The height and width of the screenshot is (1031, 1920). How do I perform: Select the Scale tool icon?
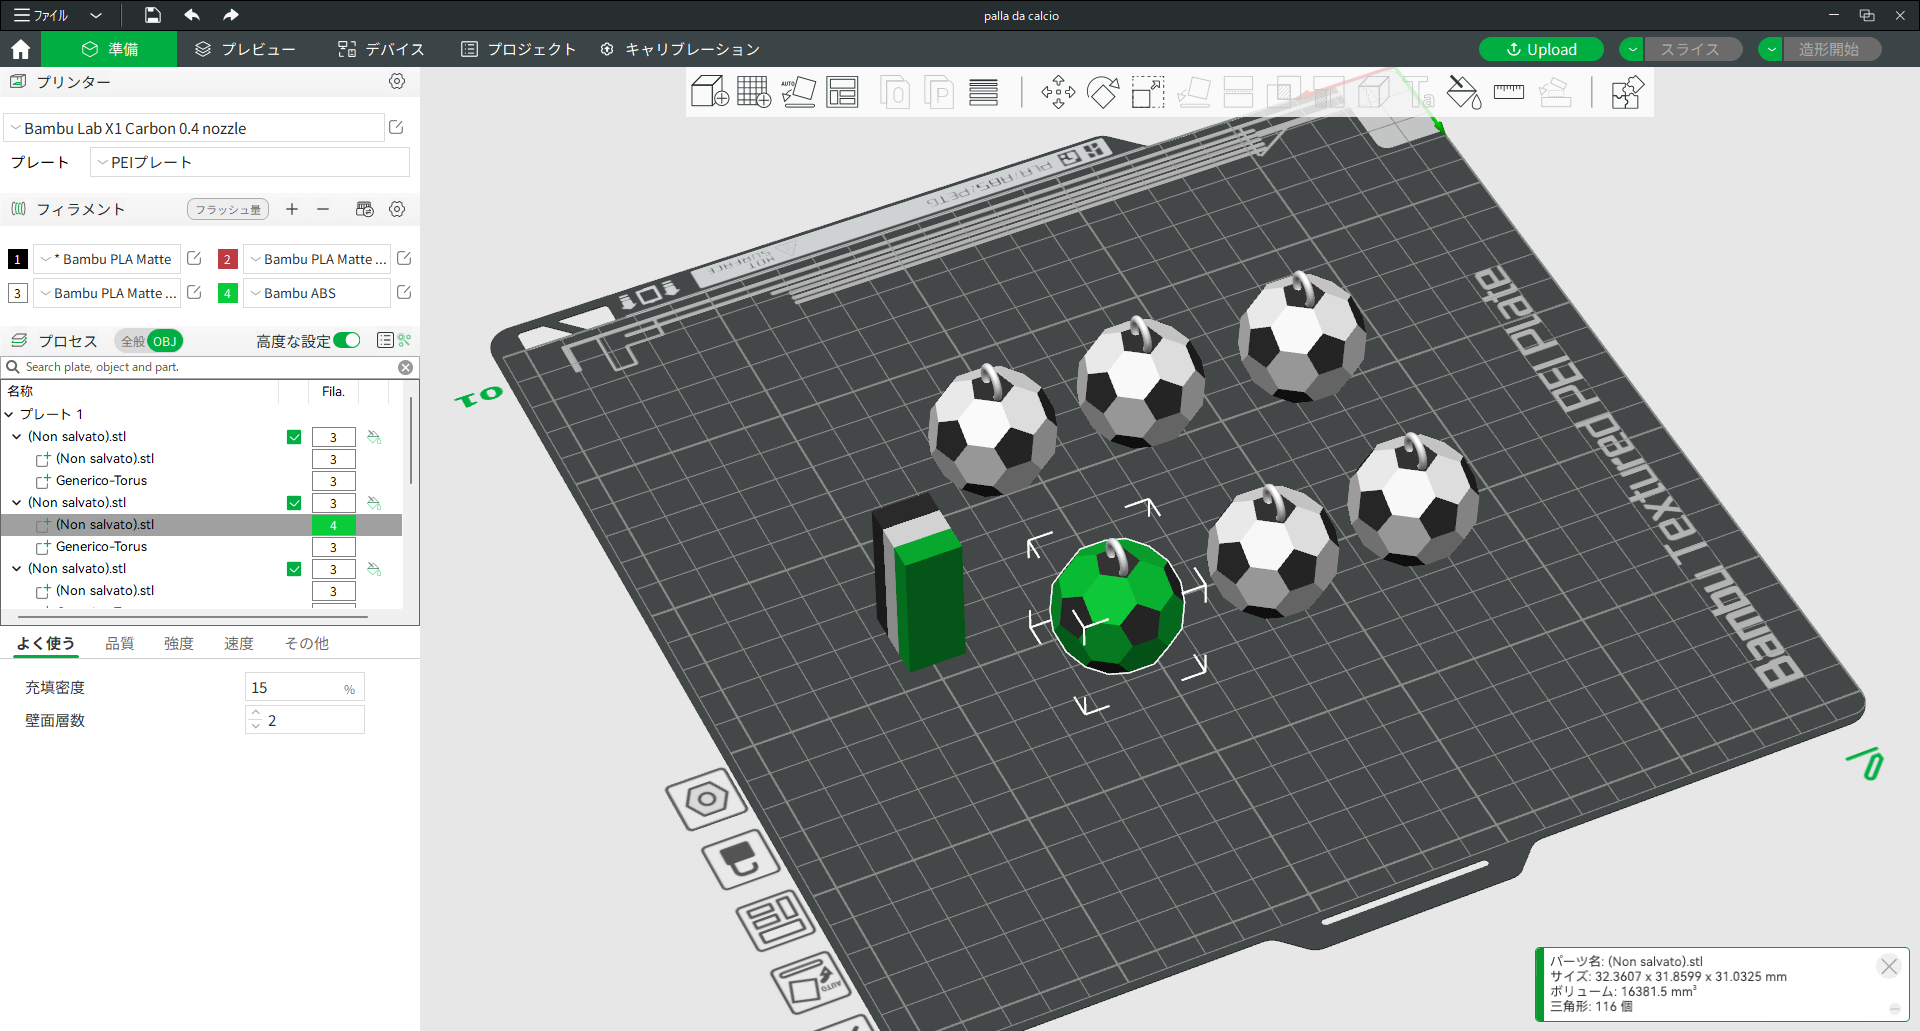[x=1148, y=92]
